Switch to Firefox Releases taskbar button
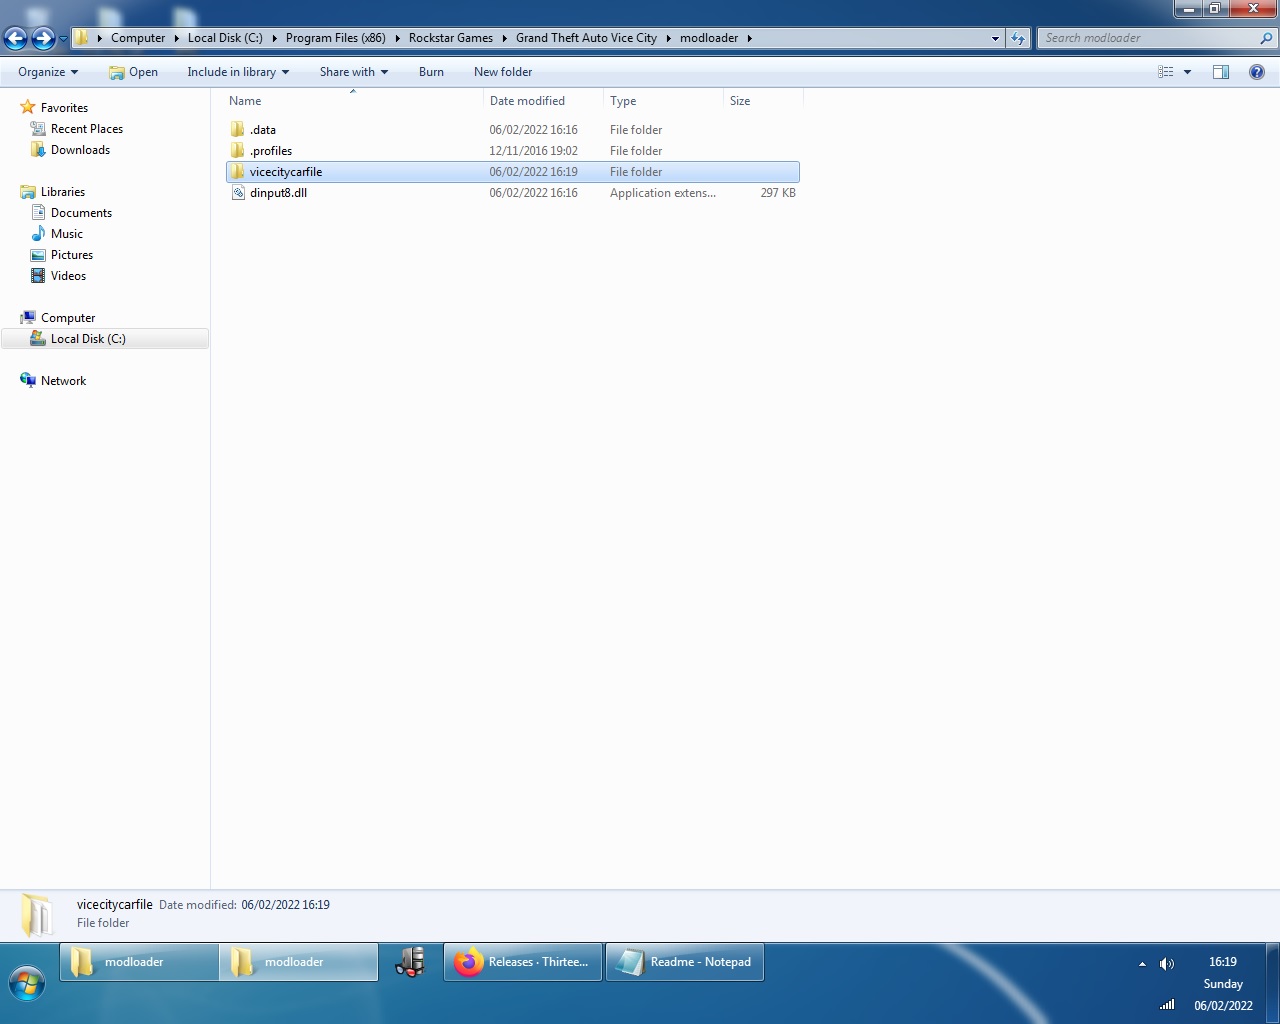The image size is (1280, 1024). tap(523, 962)
